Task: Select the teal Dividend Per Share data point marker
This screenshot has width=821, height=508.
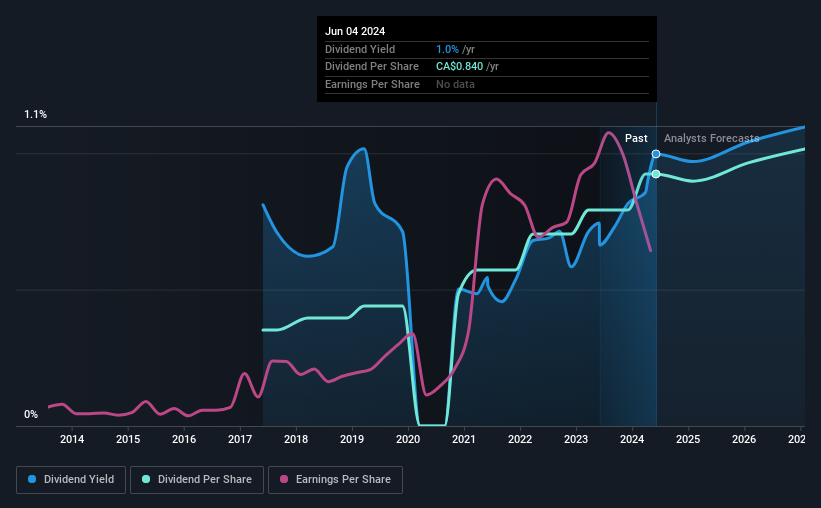Action: point(656,174)
